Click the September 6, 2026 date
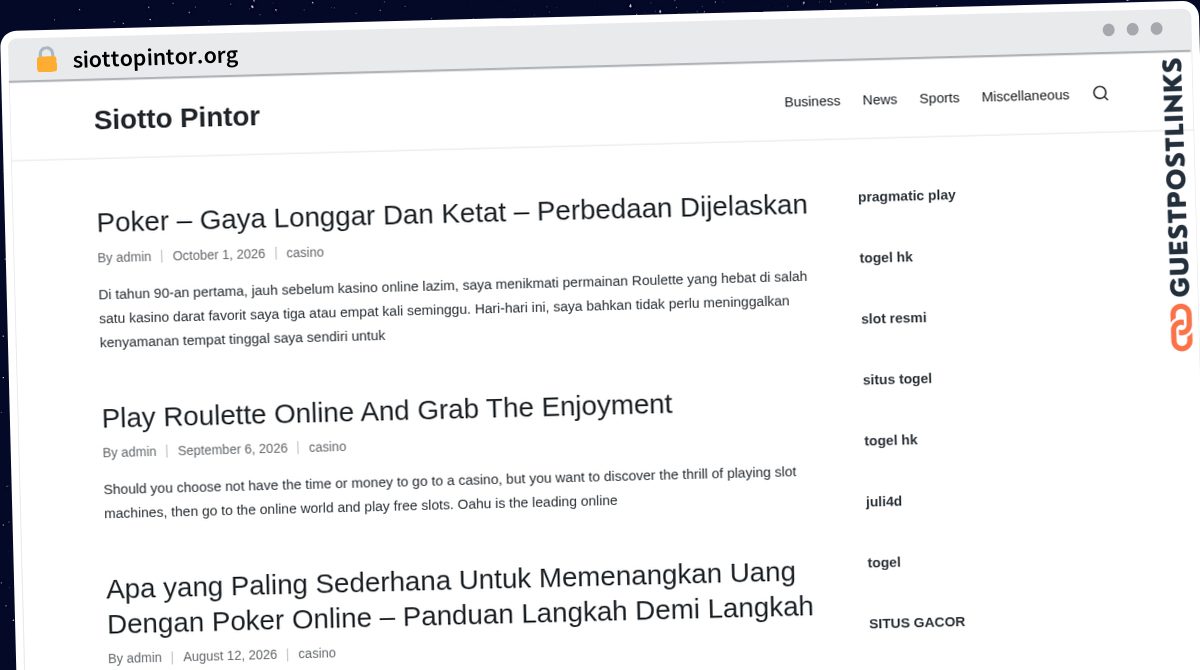The height and width of the screenshot is (670, 1200). 233,450
